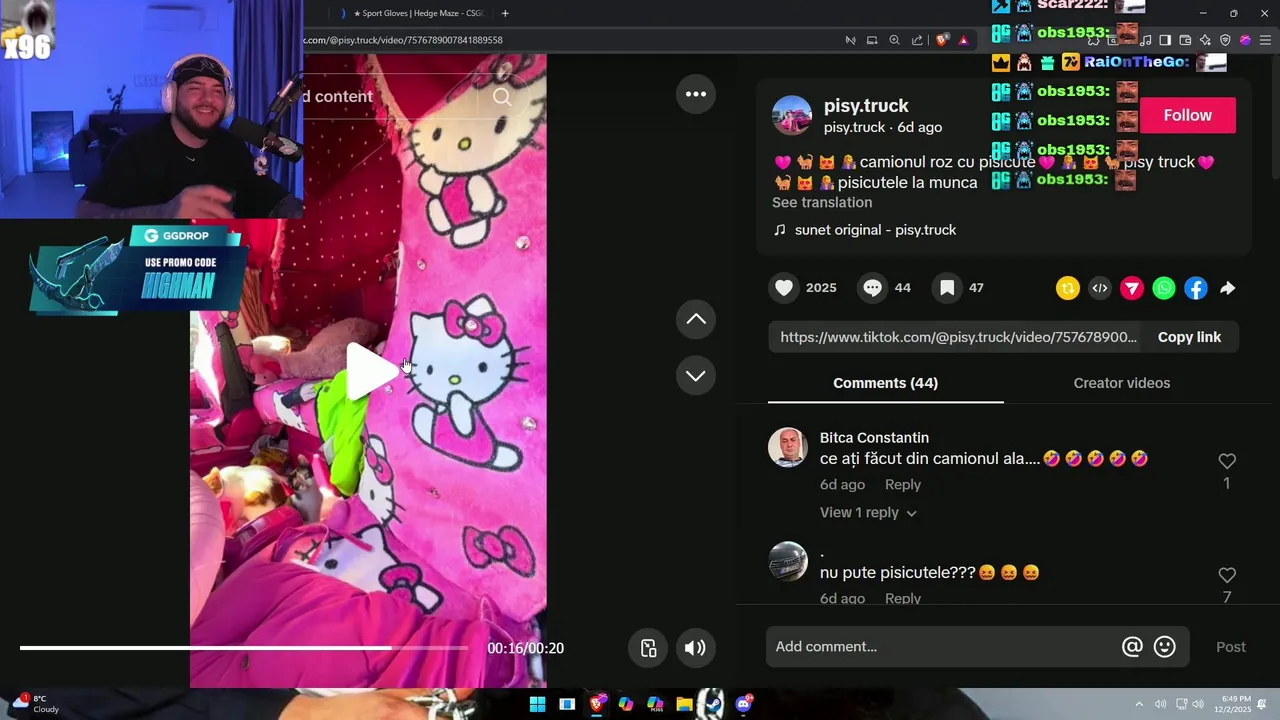Click the zoom magnifier icon in address bar

pos(894,40)
